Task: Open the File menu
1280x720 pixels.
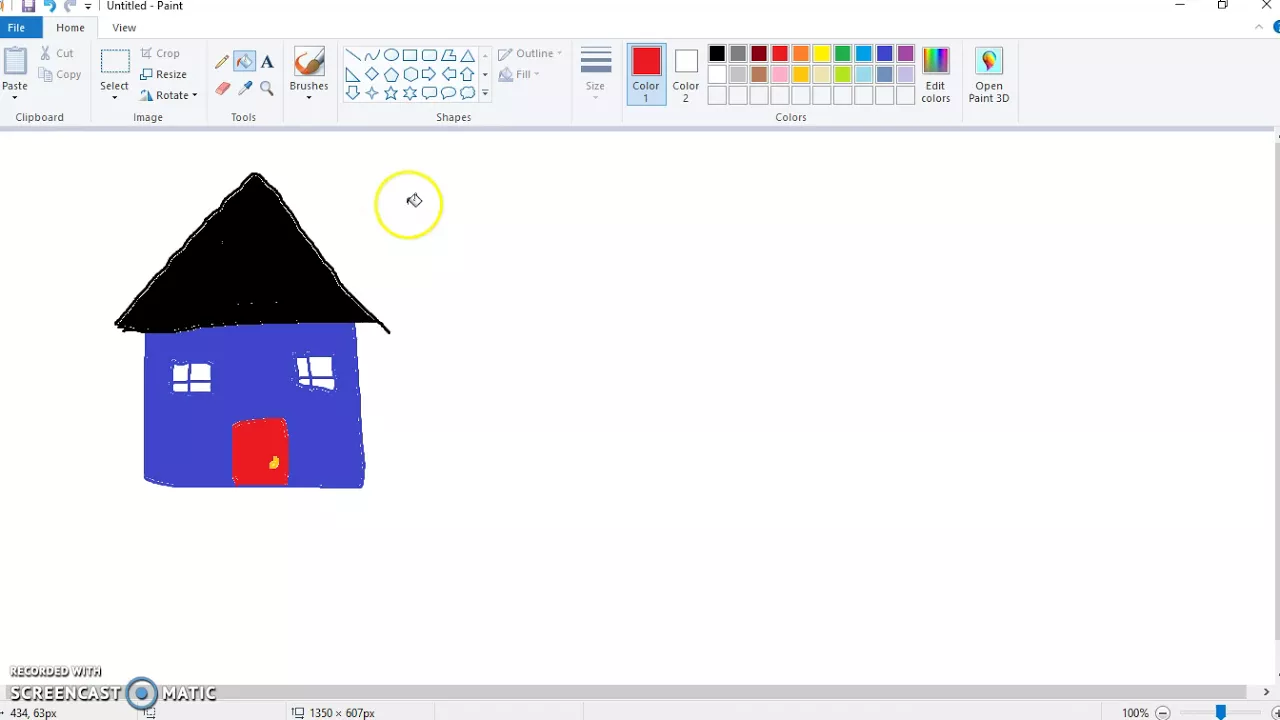Action: click(17, 28)
